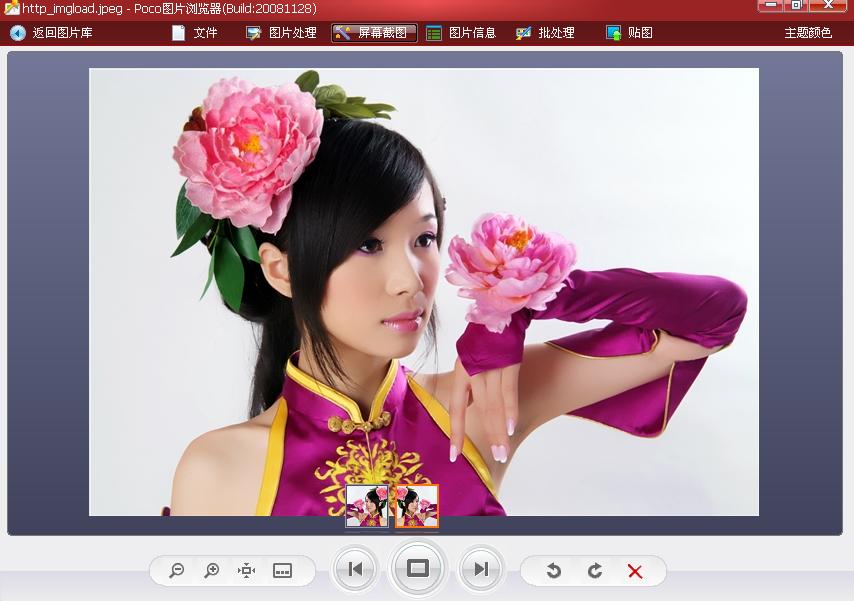This screenshot has height=601, width=854.
Task: Click 返回图片库 to return to library
Action: click(52, 33)
